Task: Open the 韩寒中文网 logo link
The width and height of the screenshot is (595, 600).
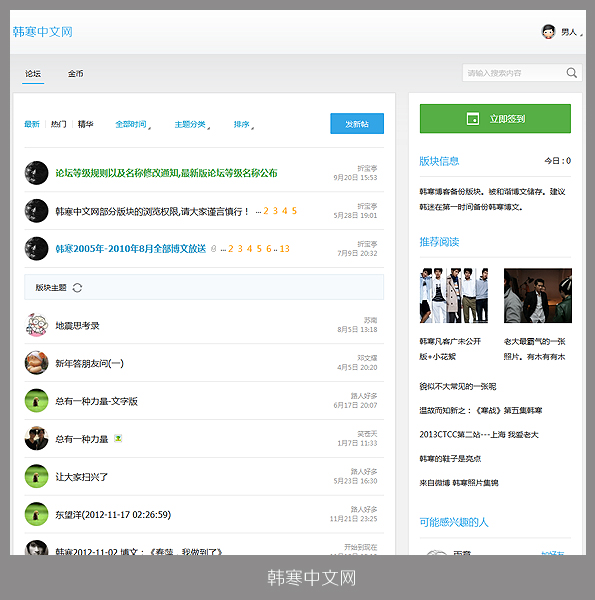Action: [x=42, y=32]
